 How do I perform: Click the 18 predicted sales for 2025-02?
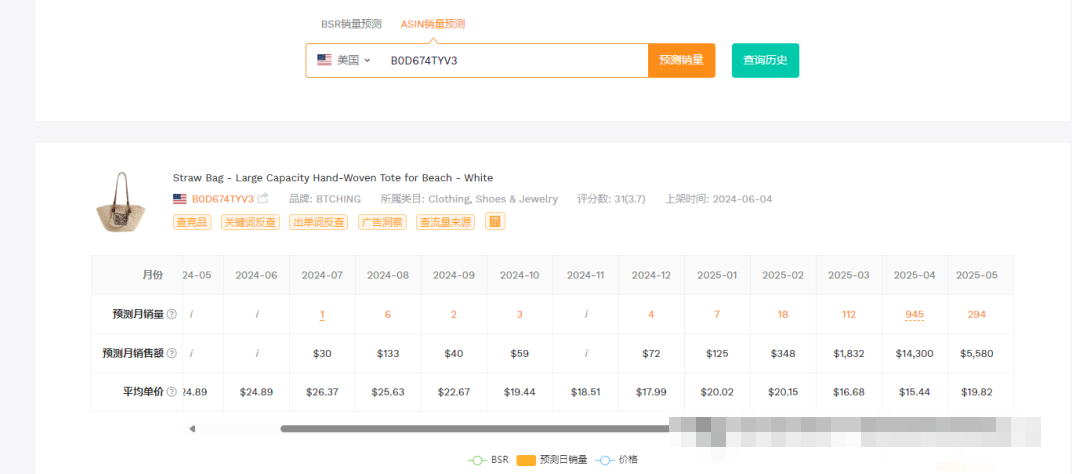click(x=783, y=315)
